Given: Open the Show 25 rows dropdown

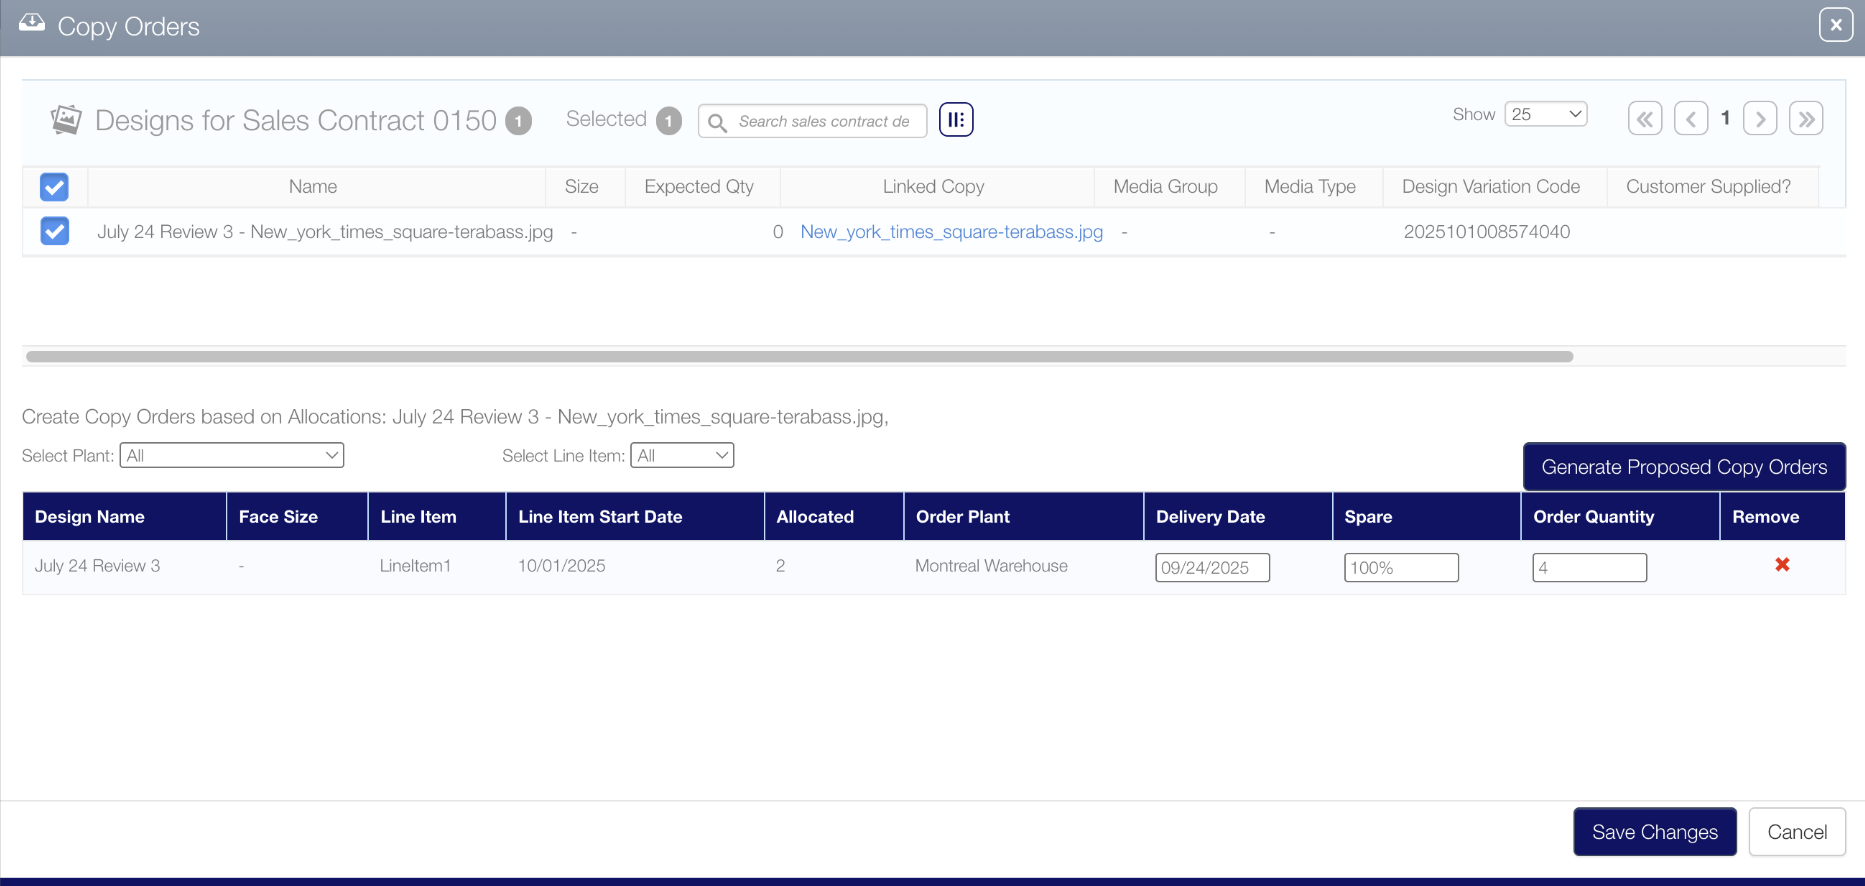Looking at the screenshot, I should pyautogui.click(x=1546, y=114).
